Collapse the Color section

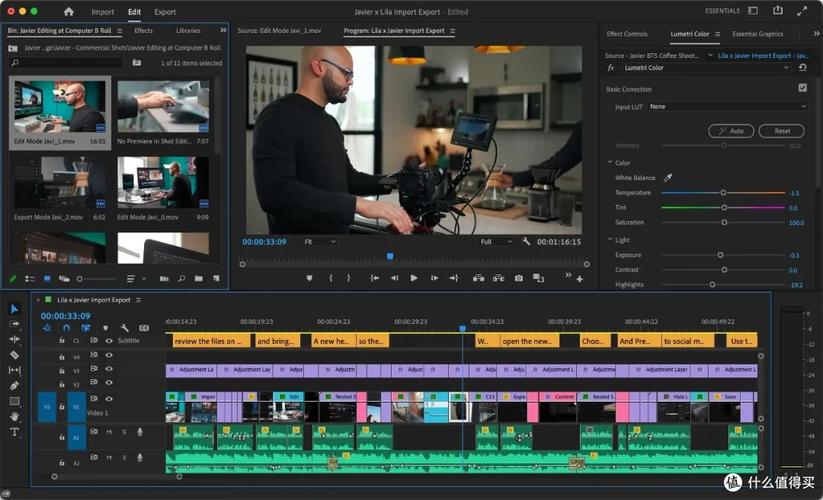[610, 163]
